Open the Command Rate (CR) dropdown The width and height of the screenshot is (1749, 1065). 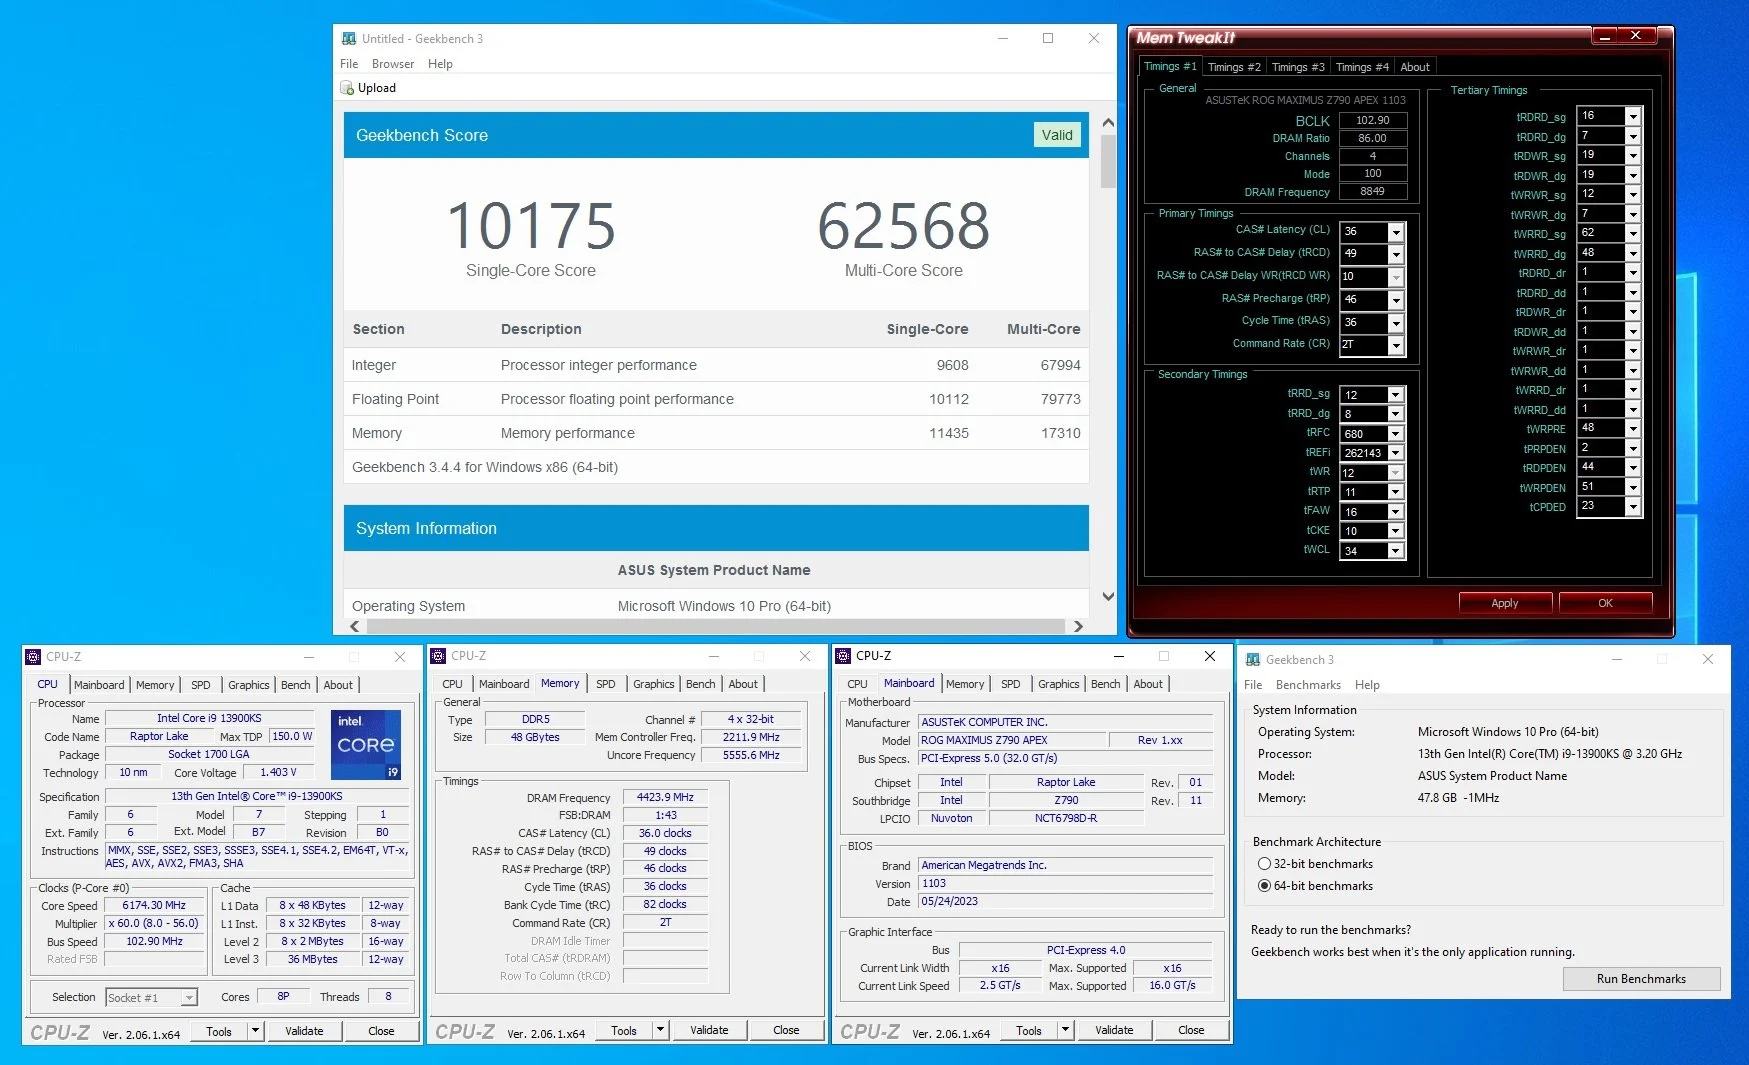pyautogui.click(x=1396, y=345)
